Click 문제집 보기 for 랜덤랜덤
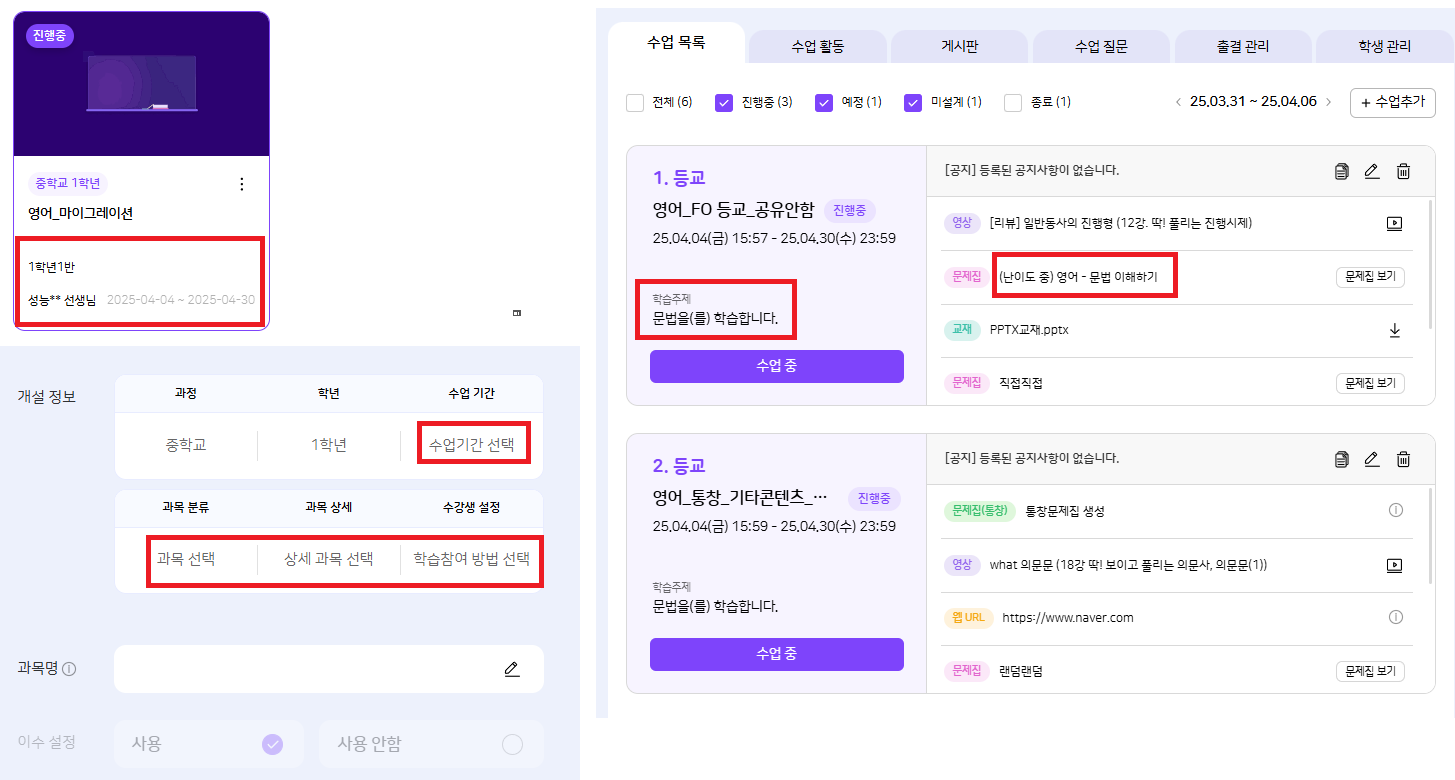 coord(1370,671)
